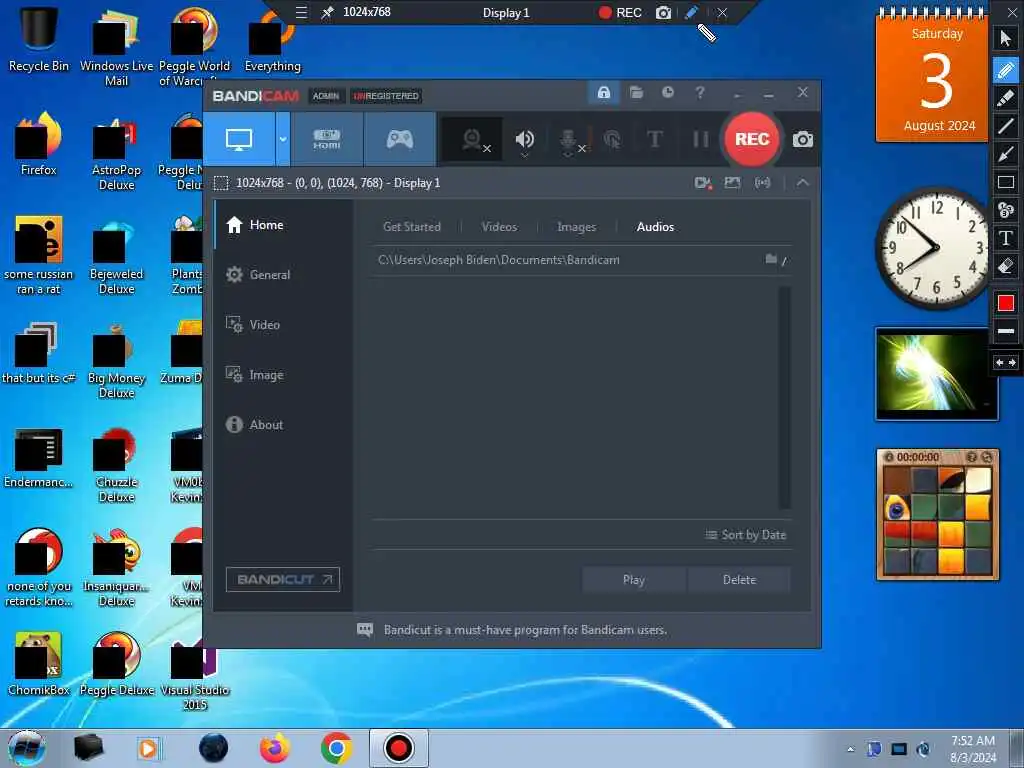Open the Home section in sidebar
This screenshot has height=768, width=1024.
tap(283, 225)
